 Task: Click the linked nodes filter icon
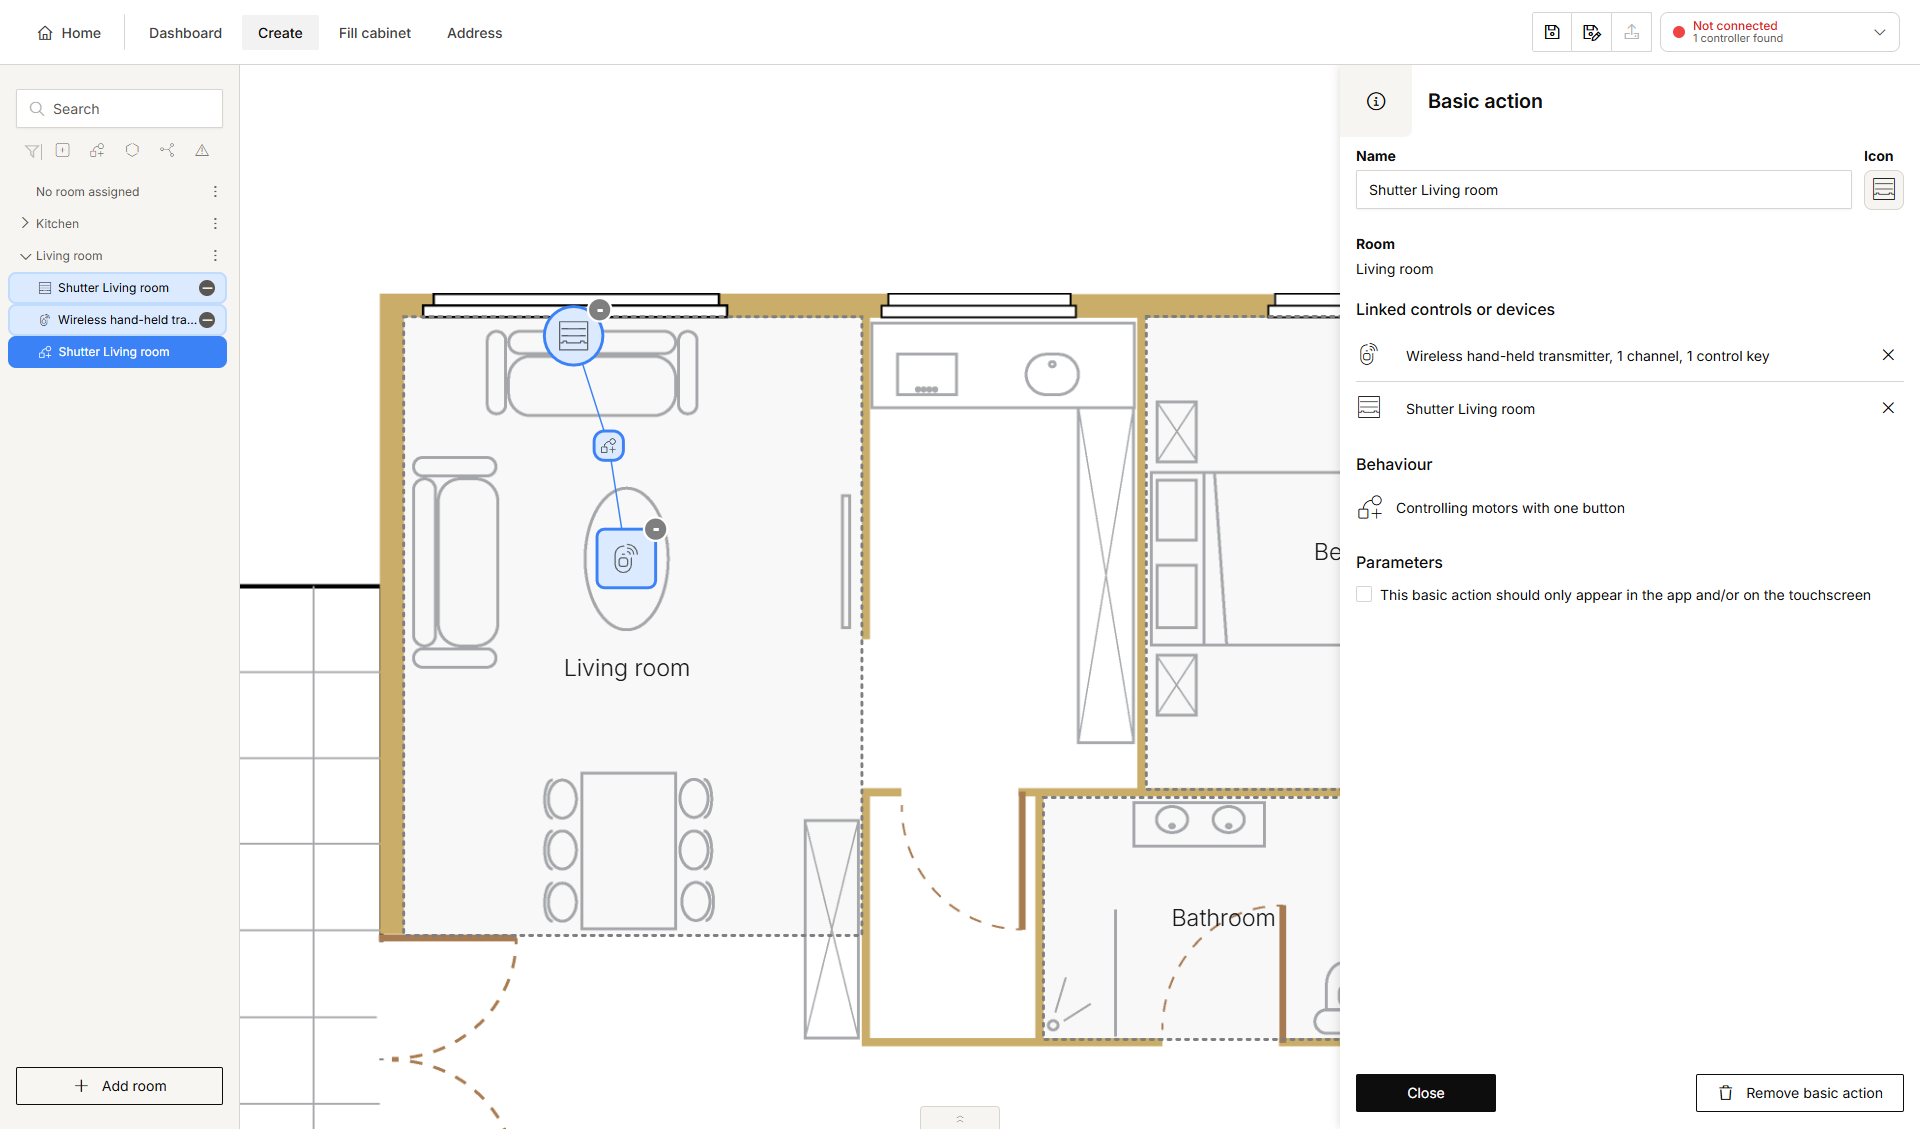coord(167,150)
